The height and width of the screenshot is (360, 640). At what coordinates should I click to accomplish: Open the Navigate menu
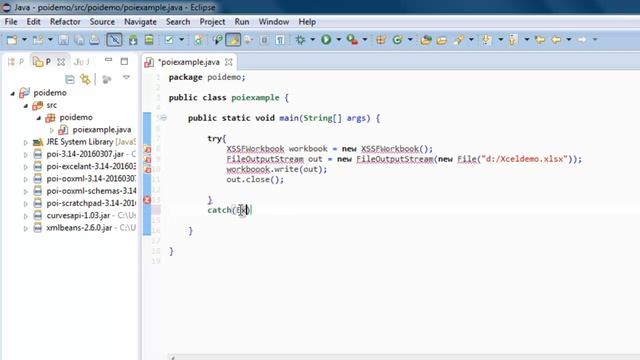click(x=140, y=22)
